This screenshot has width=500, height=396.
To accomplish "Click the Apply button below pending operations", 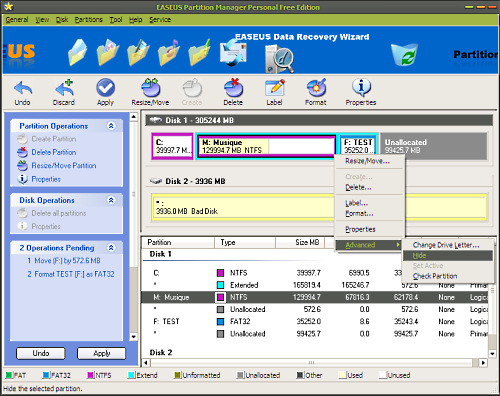I will click(x=102, y=353).
